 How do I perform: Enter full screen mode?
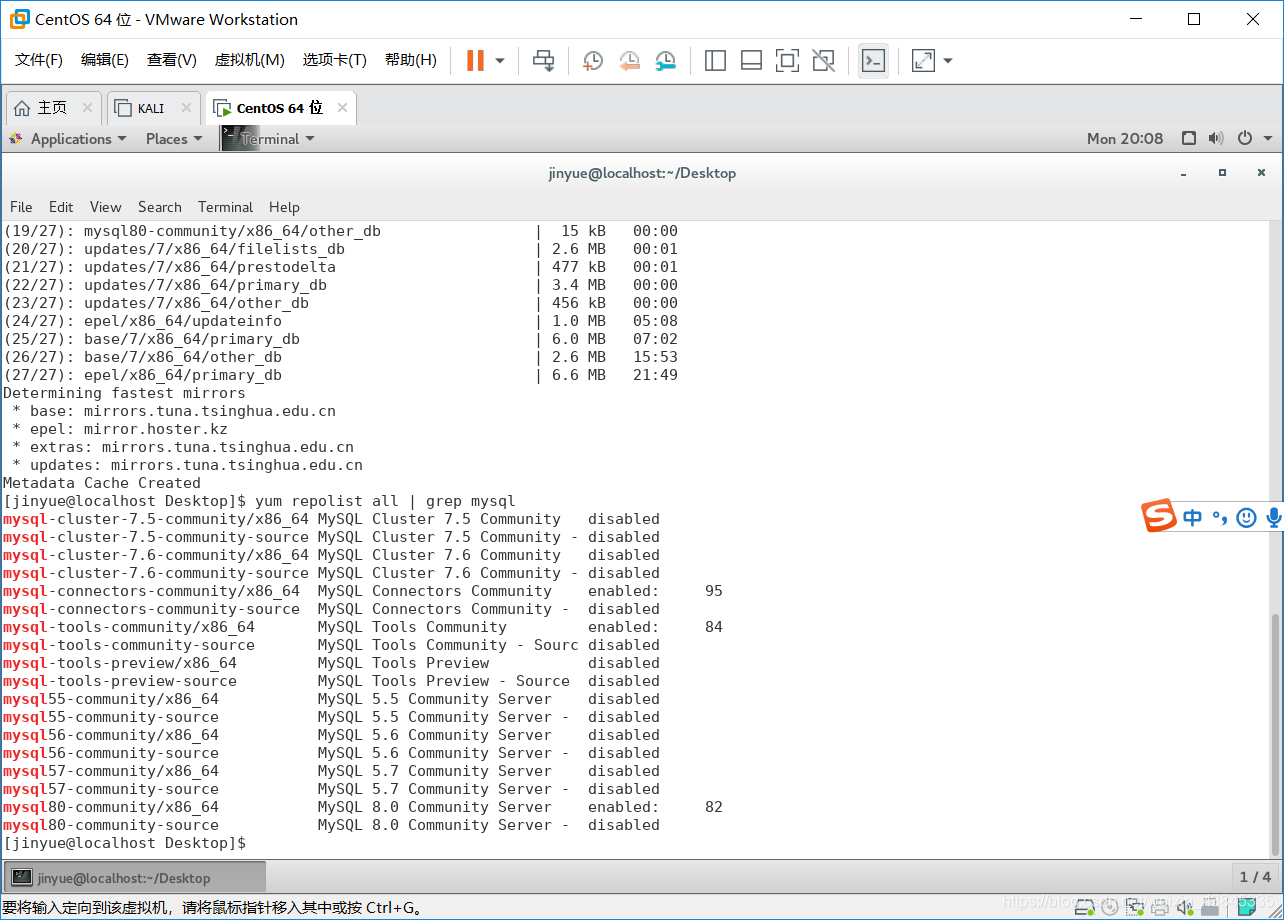(x=787, y=61)
